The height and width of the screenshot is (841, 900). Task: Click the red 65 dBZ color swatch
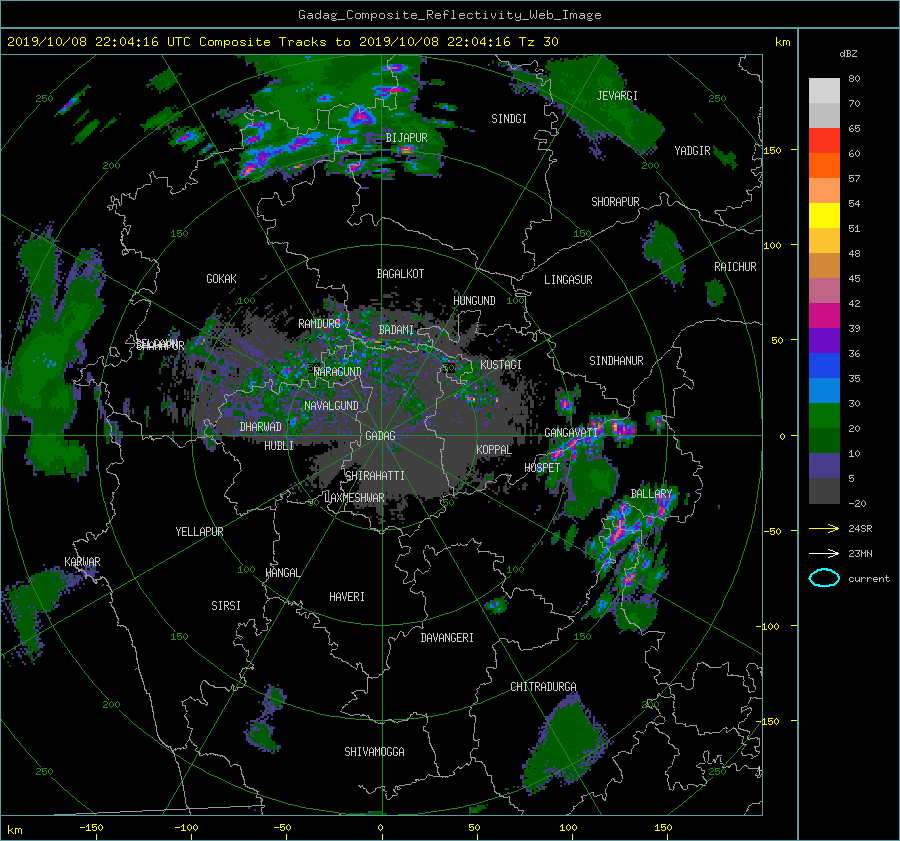[x=824, y=141]
